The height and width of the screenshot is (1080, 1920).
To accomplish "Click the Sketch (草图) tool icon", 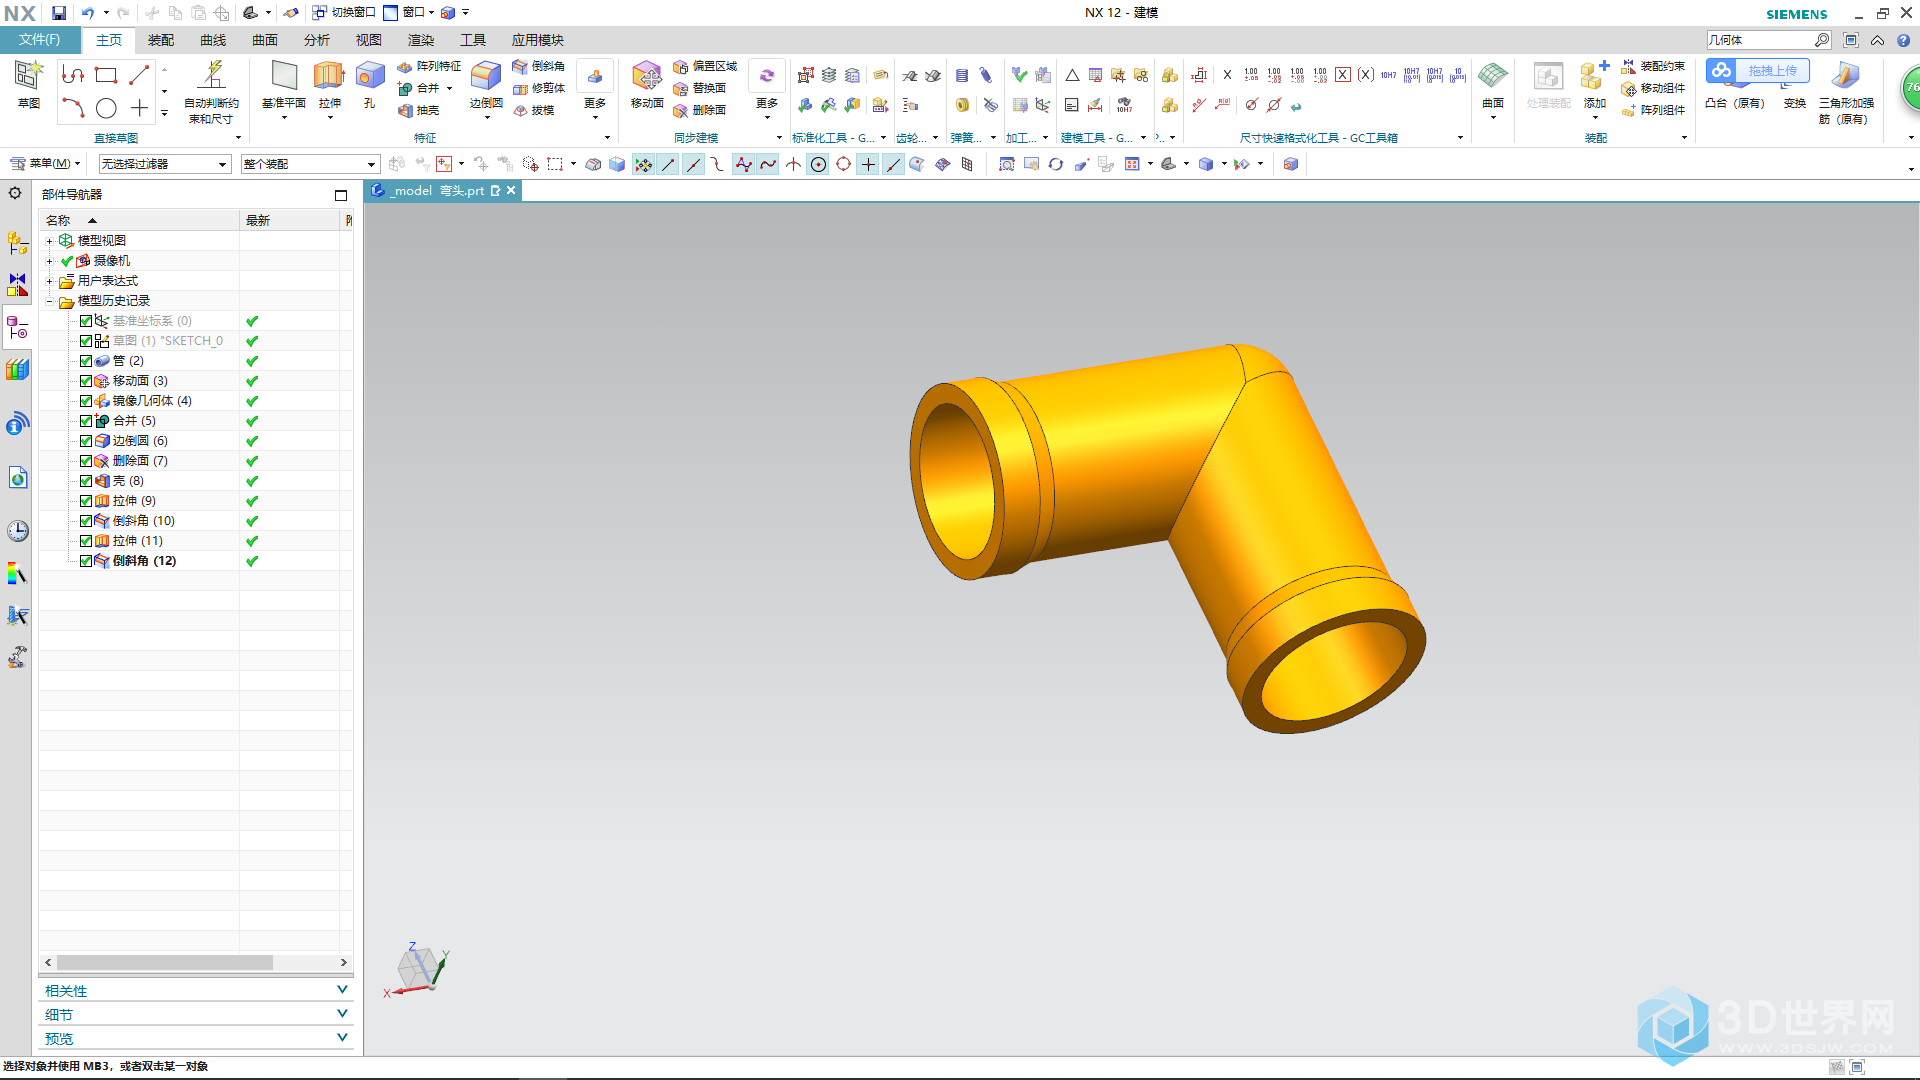I will point(28,76).
